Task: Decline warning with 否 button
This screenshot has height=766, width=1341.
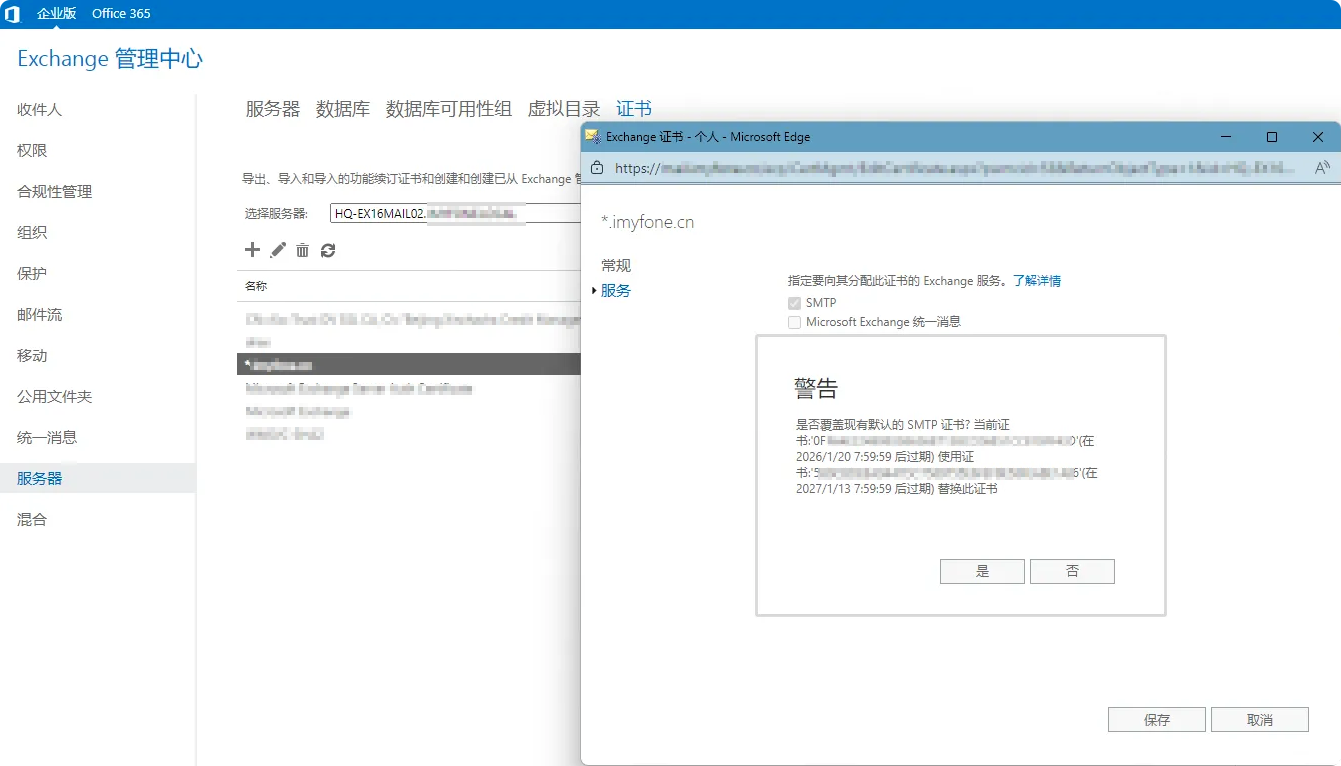Action: click(x=1072, y=571)
